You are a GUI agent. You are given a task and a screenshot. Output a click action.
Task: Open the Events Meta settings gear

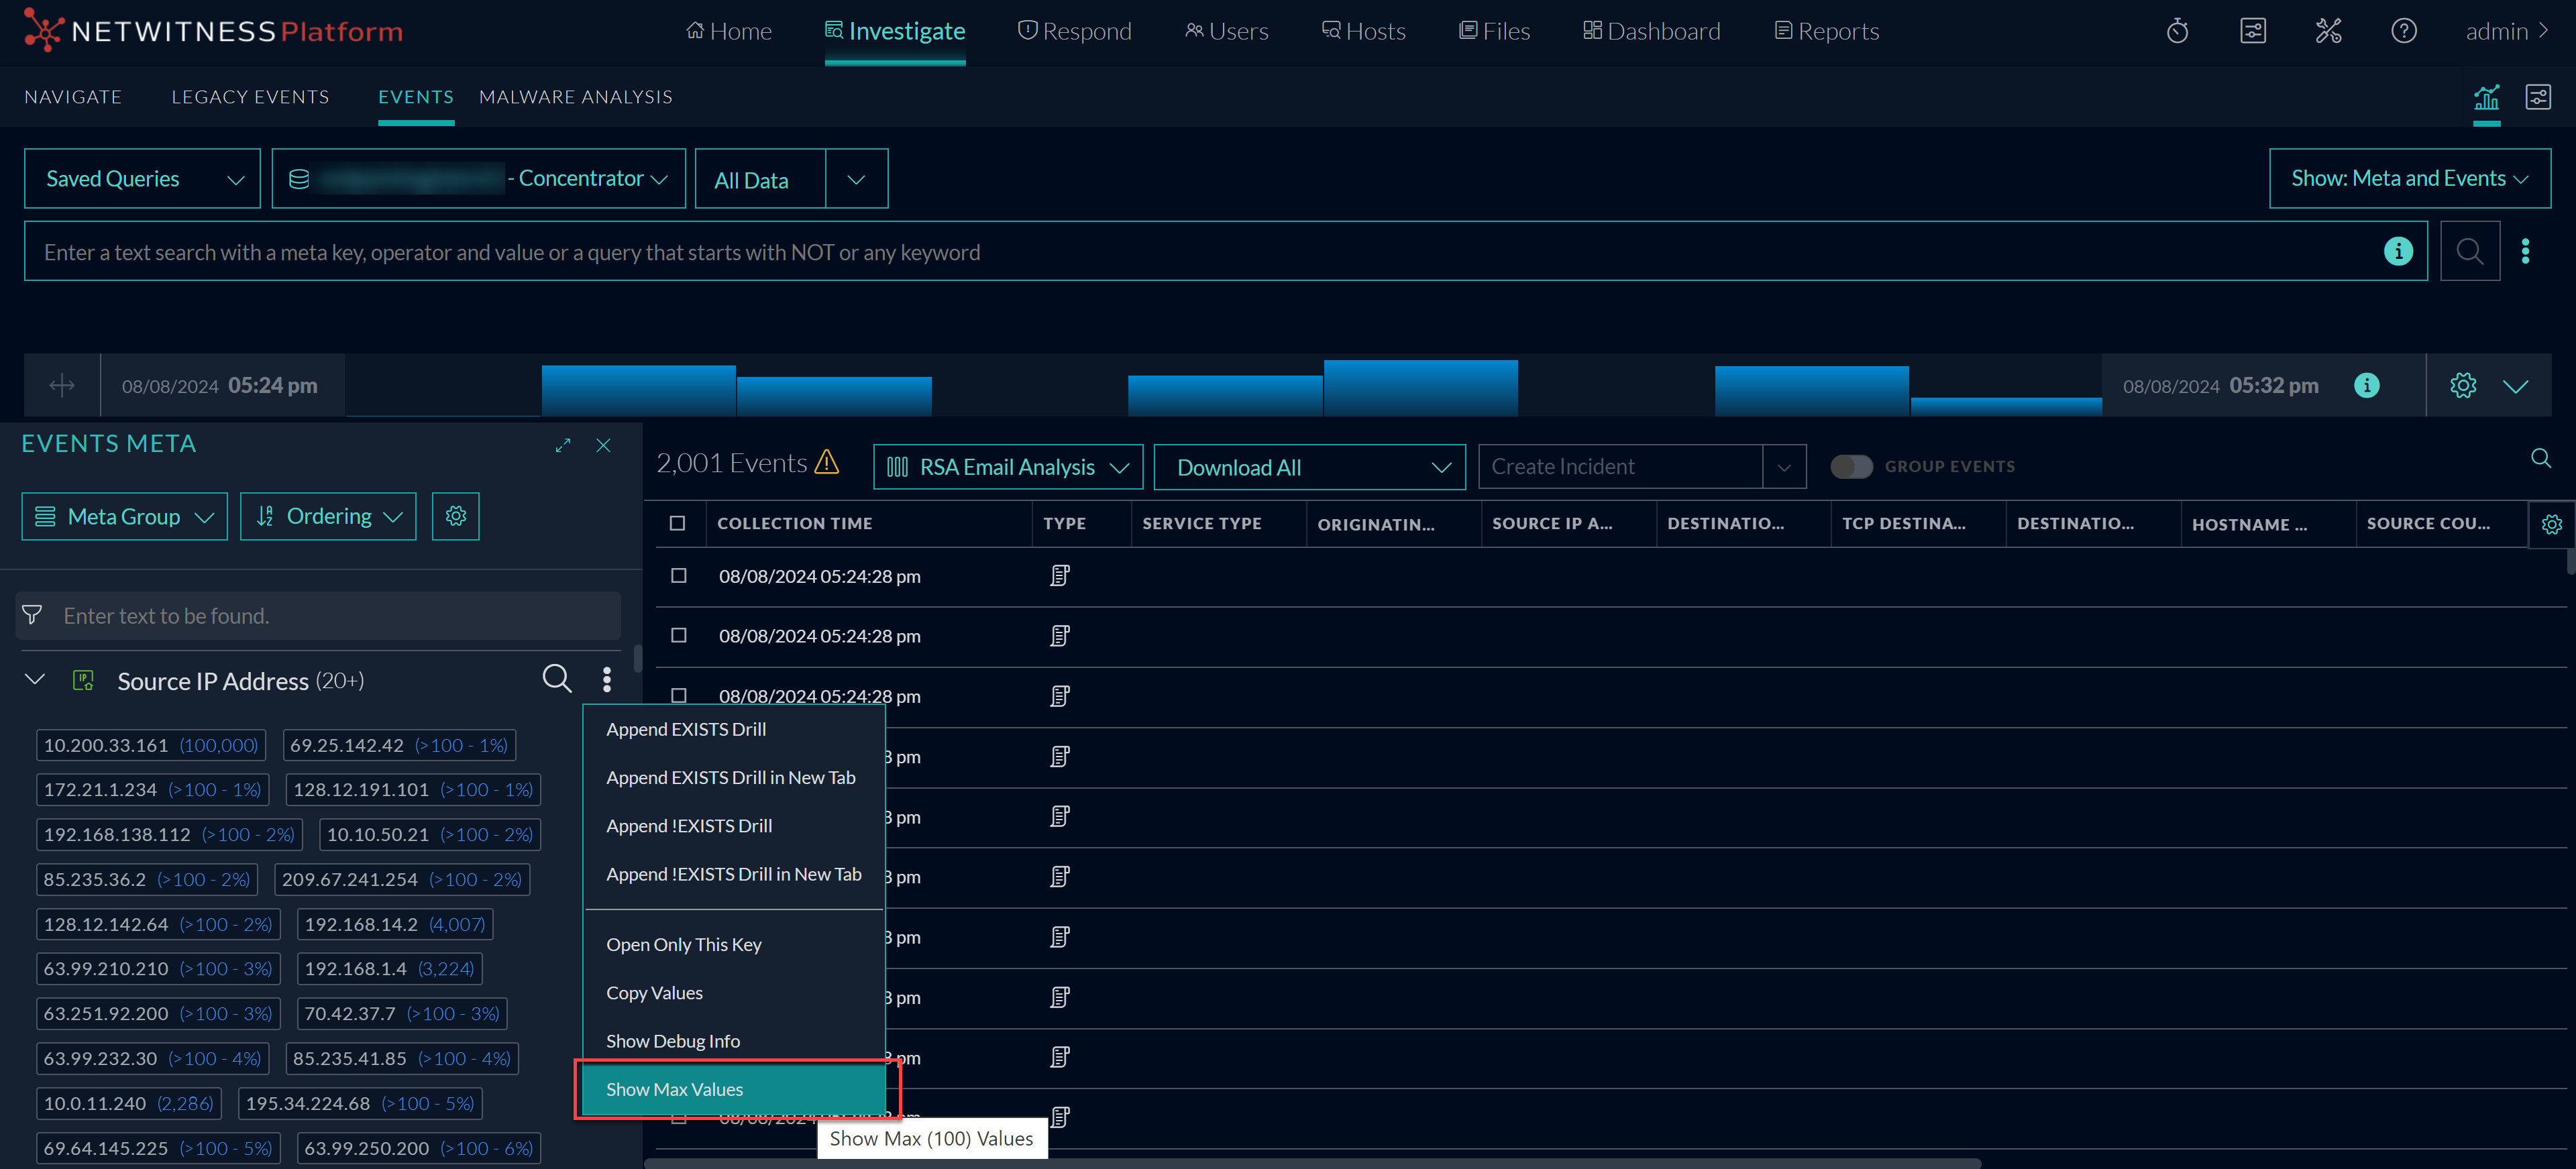(x=456, y=516)
